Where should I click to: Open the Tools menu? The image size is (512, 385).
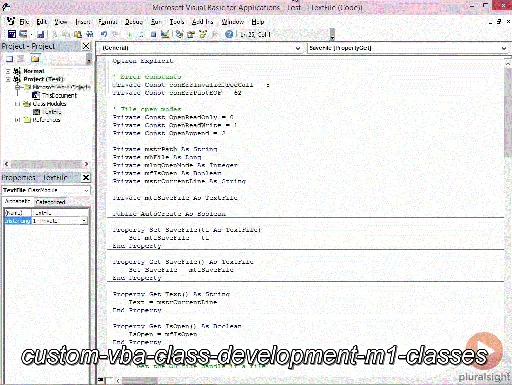point(177,22)
